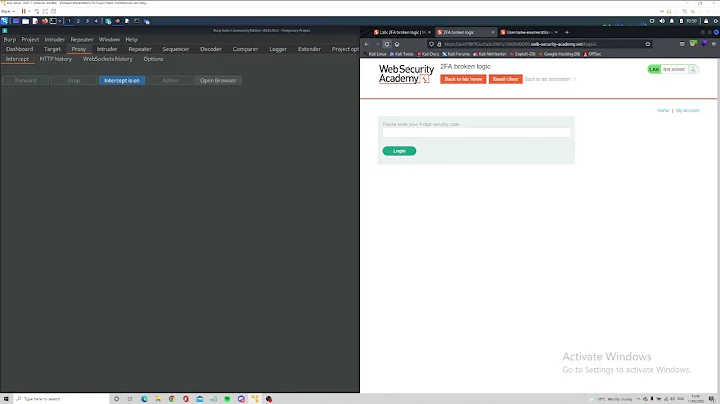Open the Exploit-DB bookmark

[523, 54]
